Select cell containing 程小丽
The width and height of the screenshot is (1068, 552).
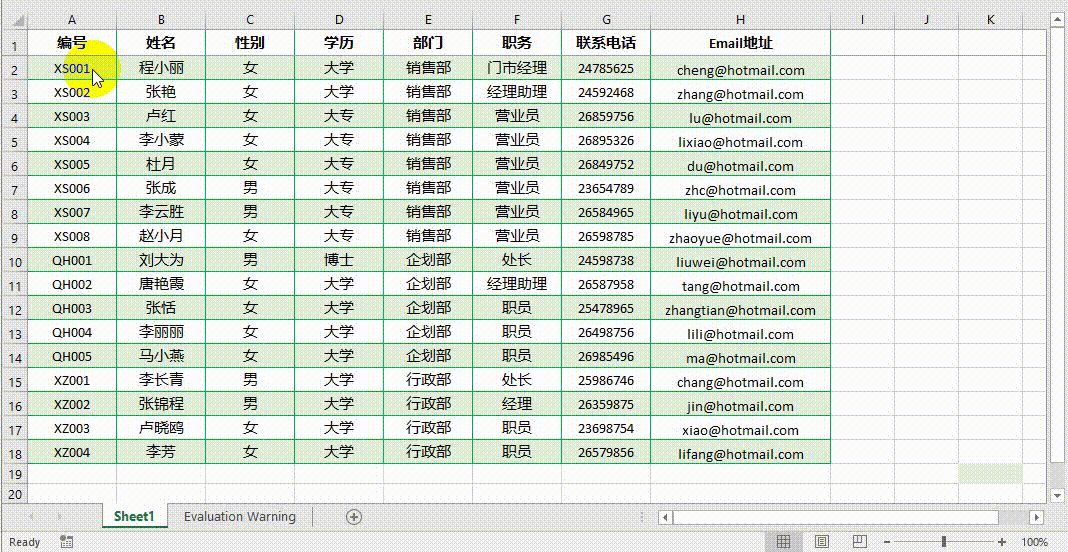pyautogui.click(x=161, y=68)
